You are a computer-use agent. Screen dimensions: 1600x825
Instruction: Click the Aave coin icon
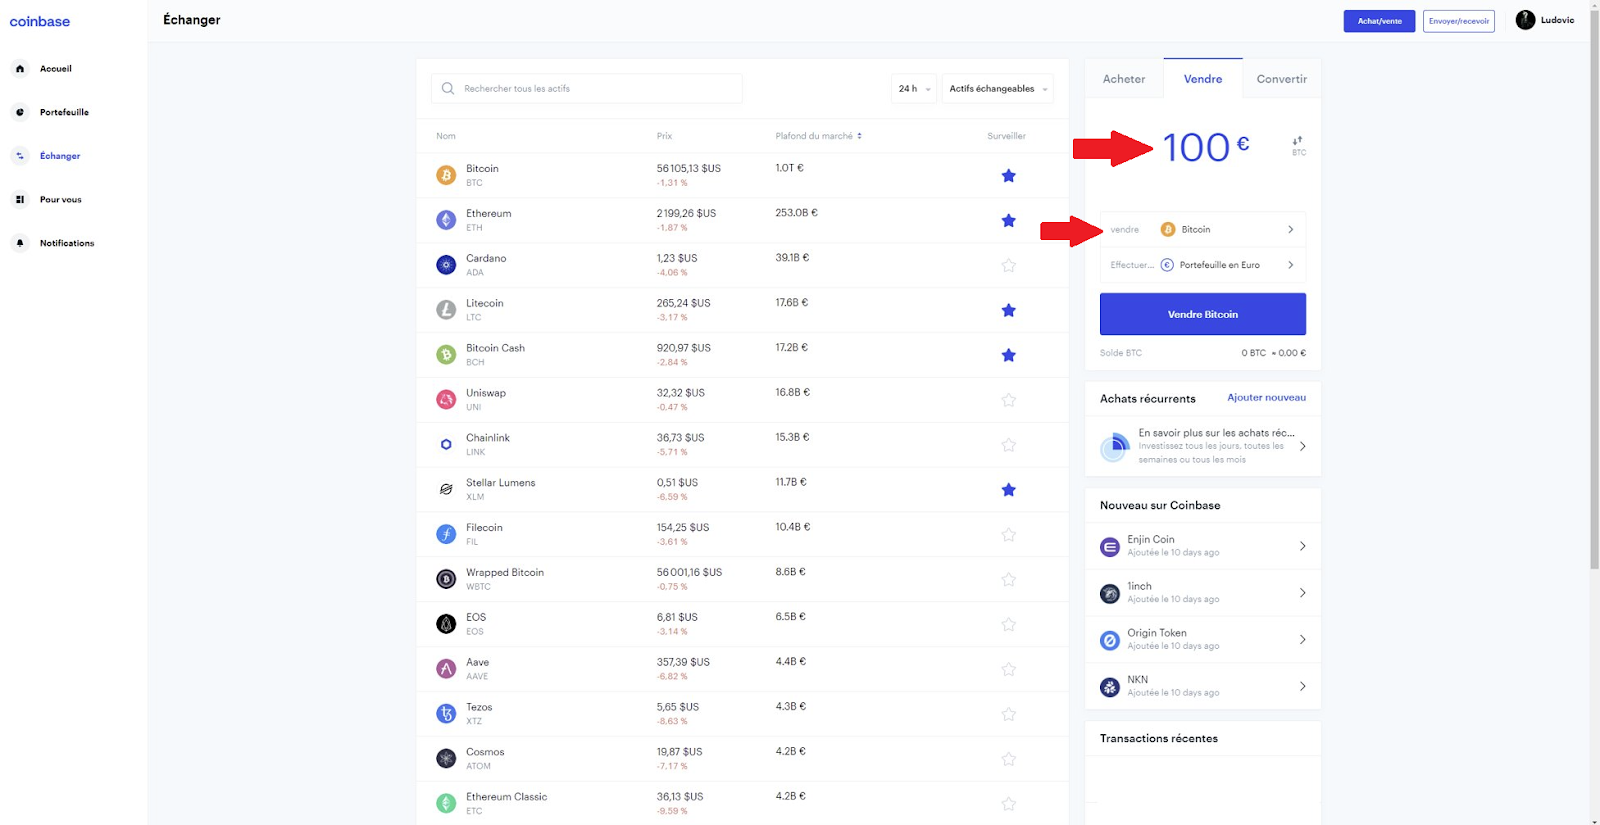pos(446,668)
